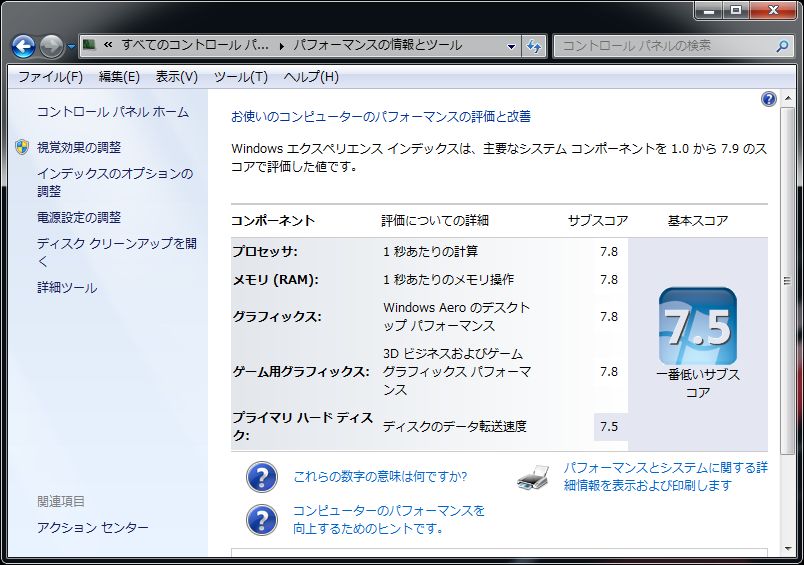Click the 7.5 hard disk subscore
The image size is (804, 565).
[x=609, y=427]
